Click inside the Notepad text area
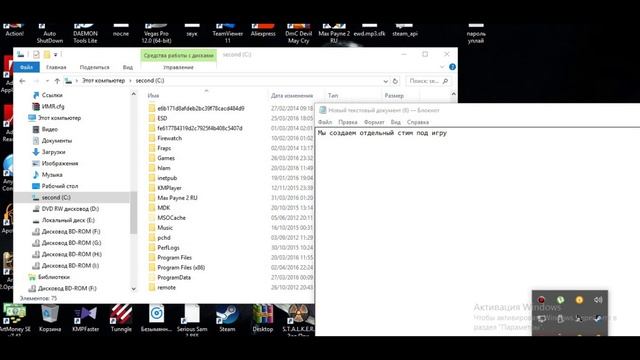The height and width of the screenshot is (360, 640). coord(478,231)
